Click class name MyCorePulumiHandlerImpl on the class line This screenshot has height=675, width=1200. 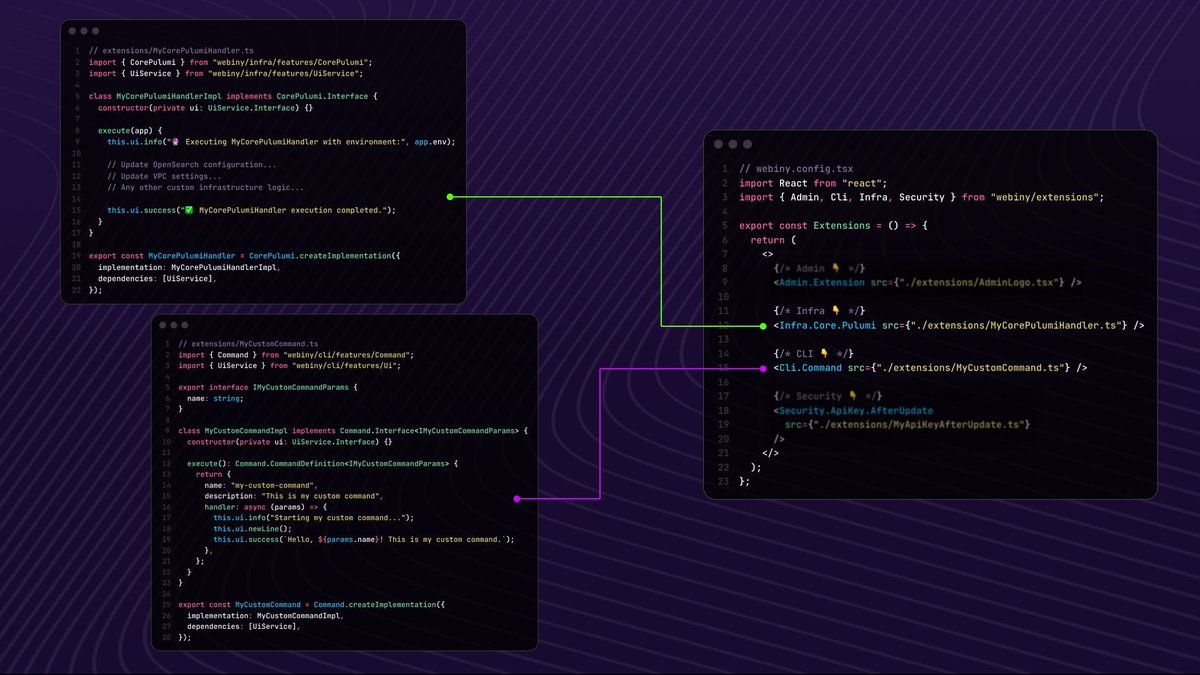[x=168, y=96]
